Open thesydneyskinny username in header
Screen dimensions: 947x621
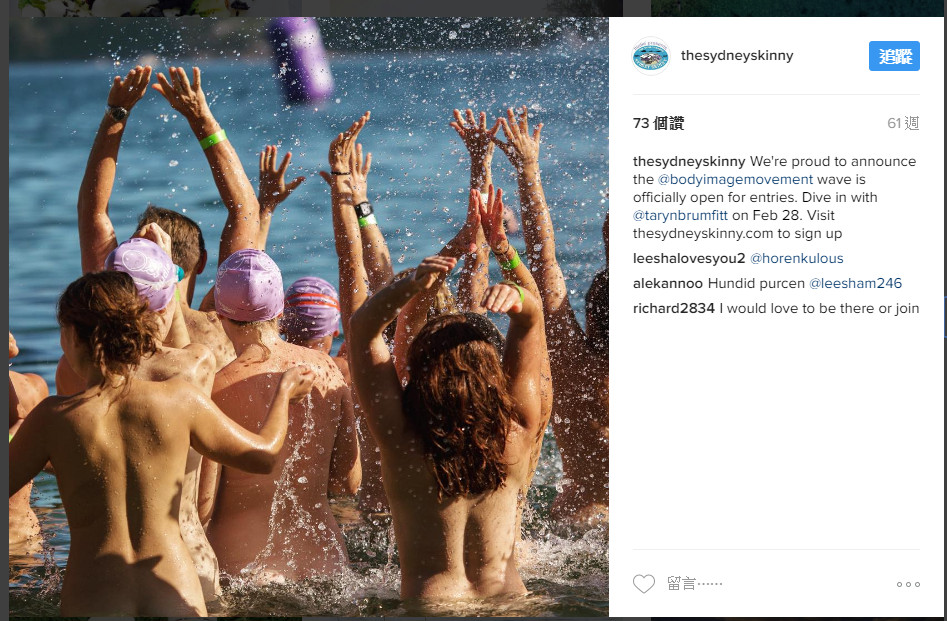737,56
